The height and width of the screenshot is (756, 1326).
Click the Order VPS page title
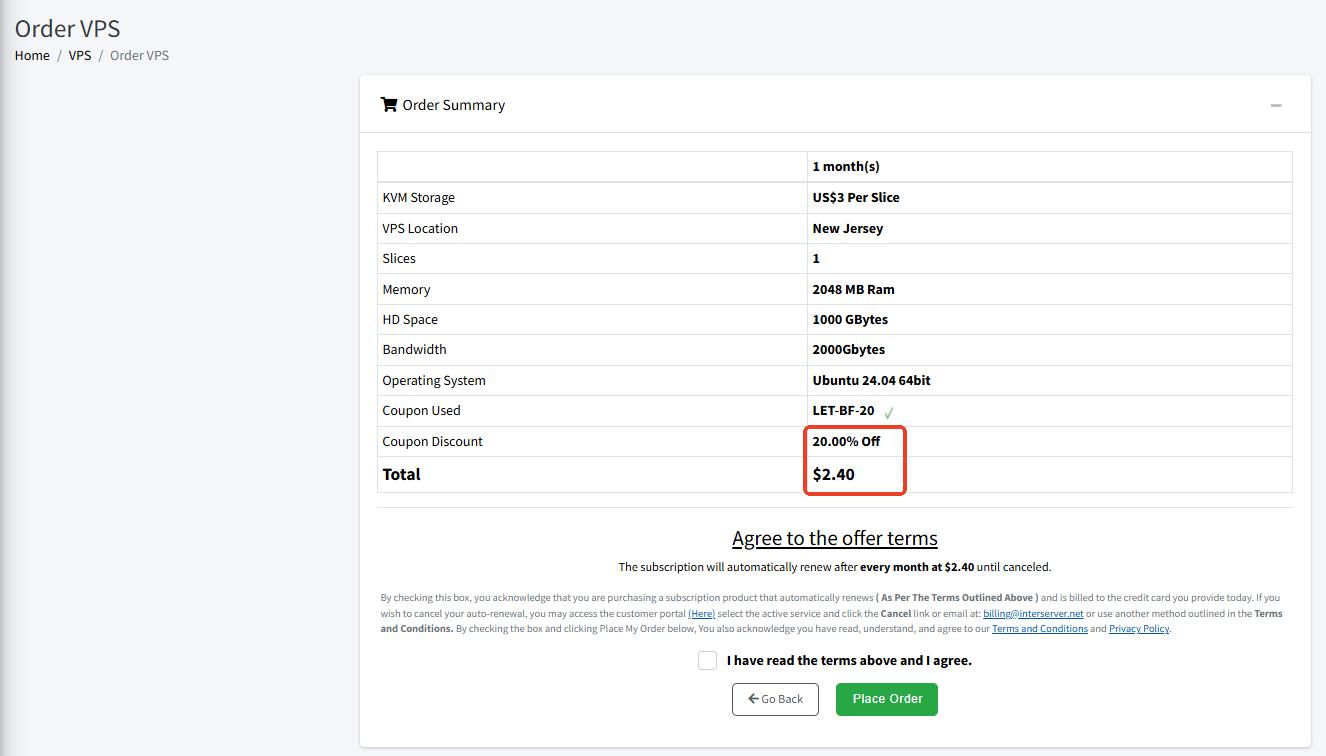click(67, 28)
